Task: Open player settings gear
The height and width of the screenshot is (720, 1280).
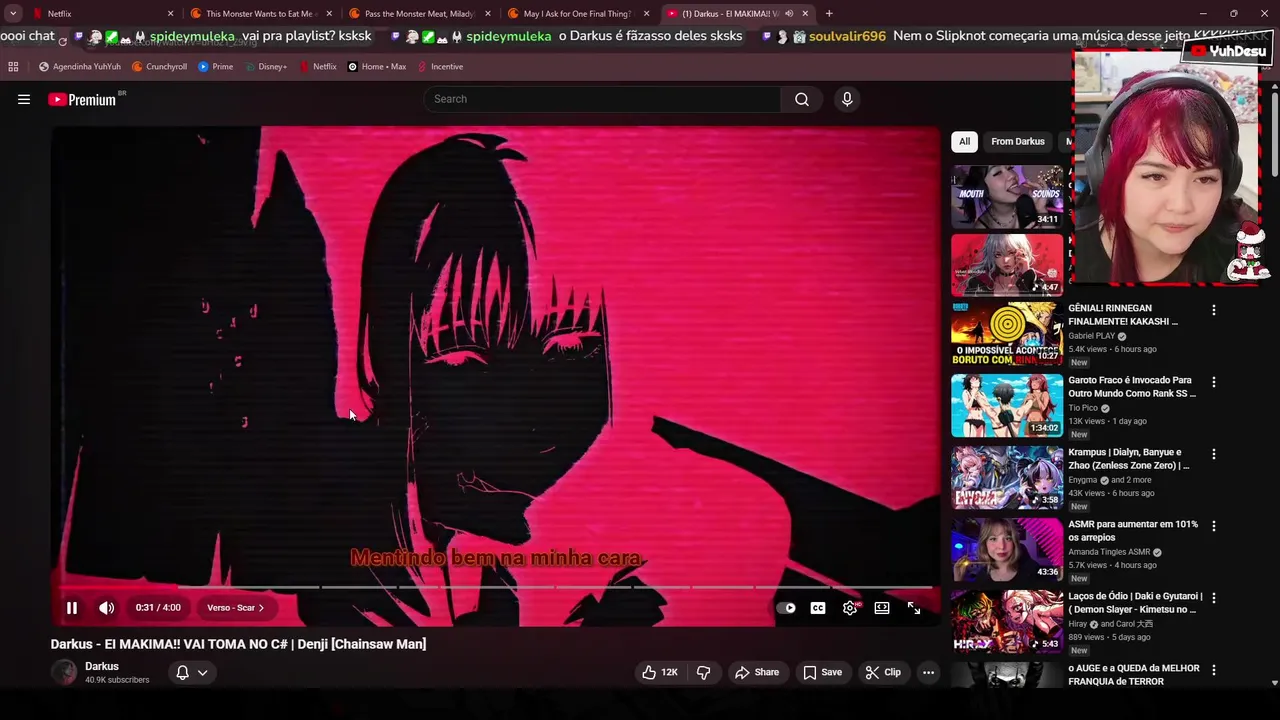Action: tap(850, 608)
